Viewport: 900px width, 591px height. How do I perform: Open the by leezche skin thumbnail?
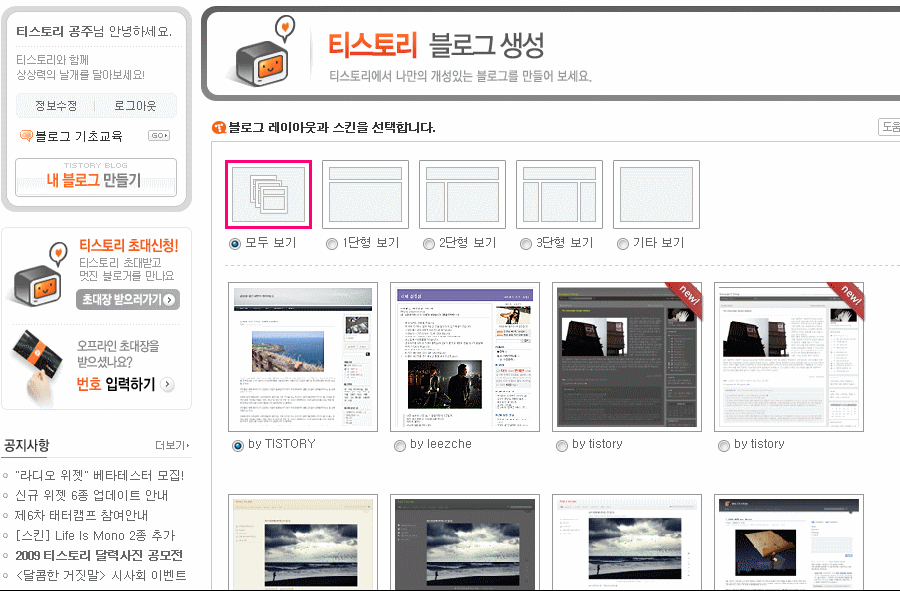coord(465,357)
